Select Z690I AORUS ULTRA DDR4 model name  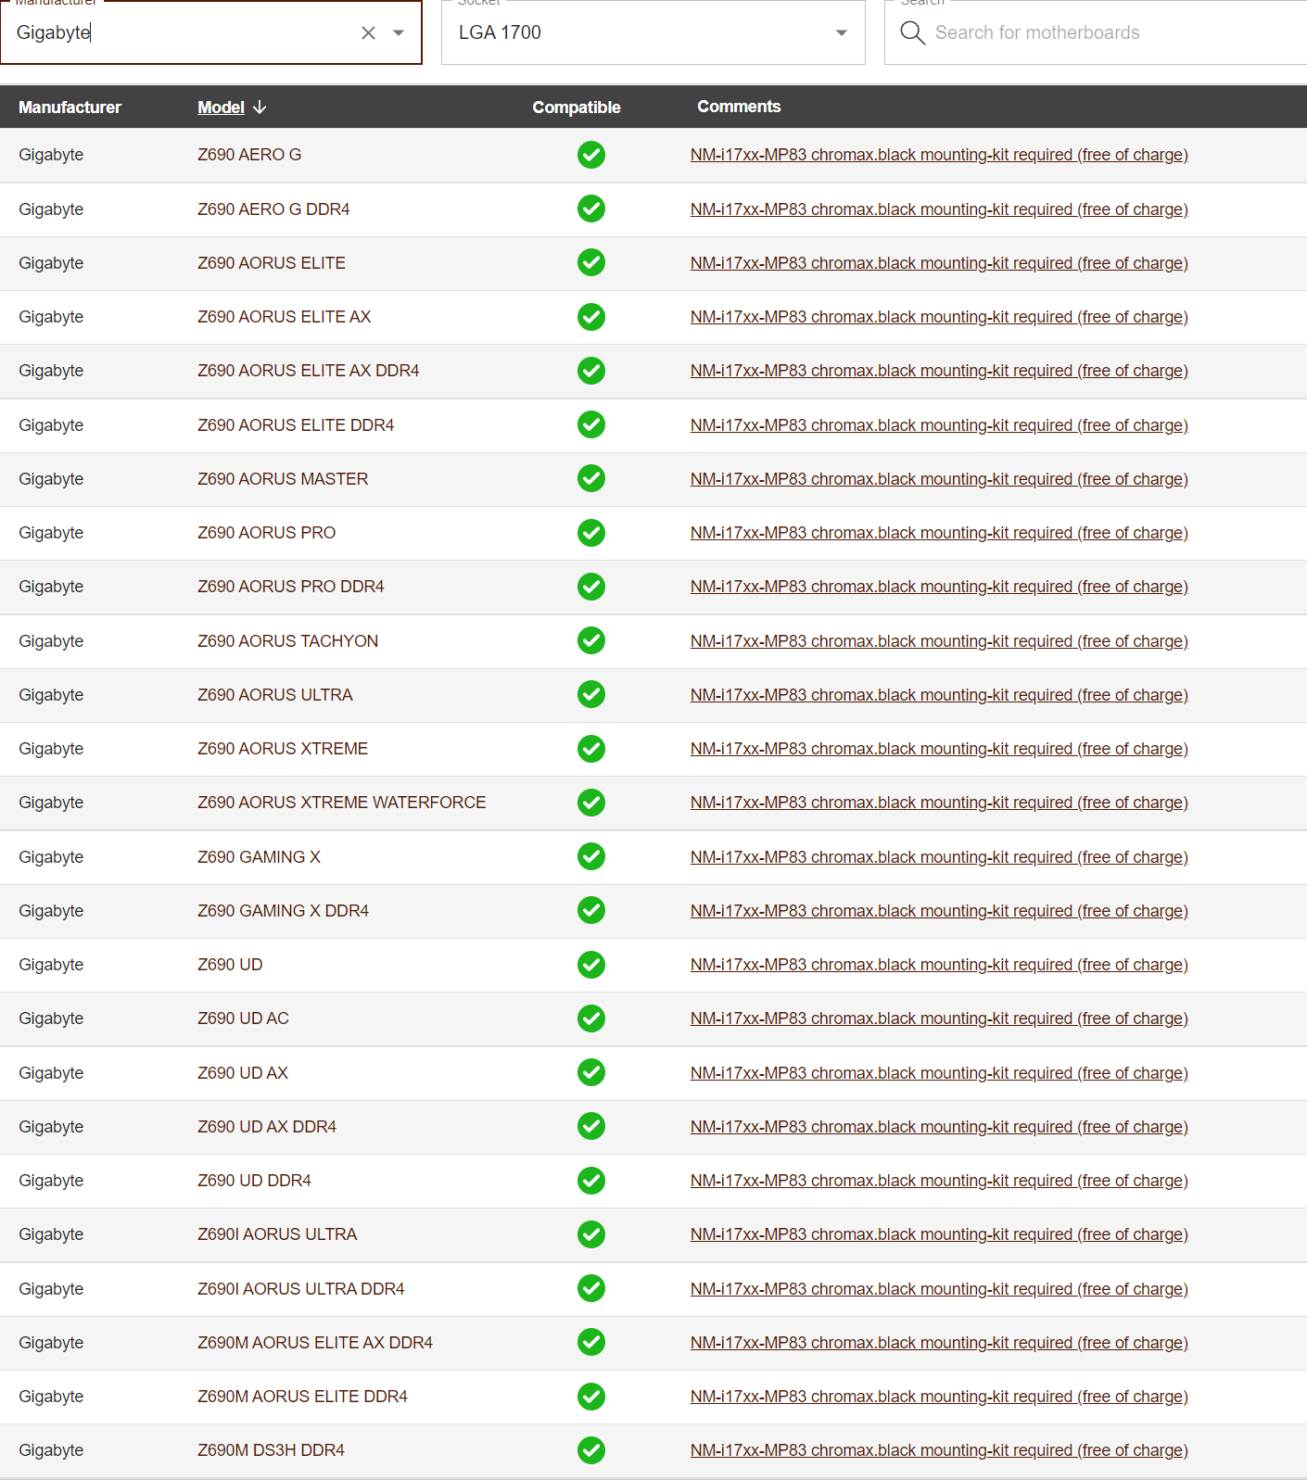point(301,1289)
